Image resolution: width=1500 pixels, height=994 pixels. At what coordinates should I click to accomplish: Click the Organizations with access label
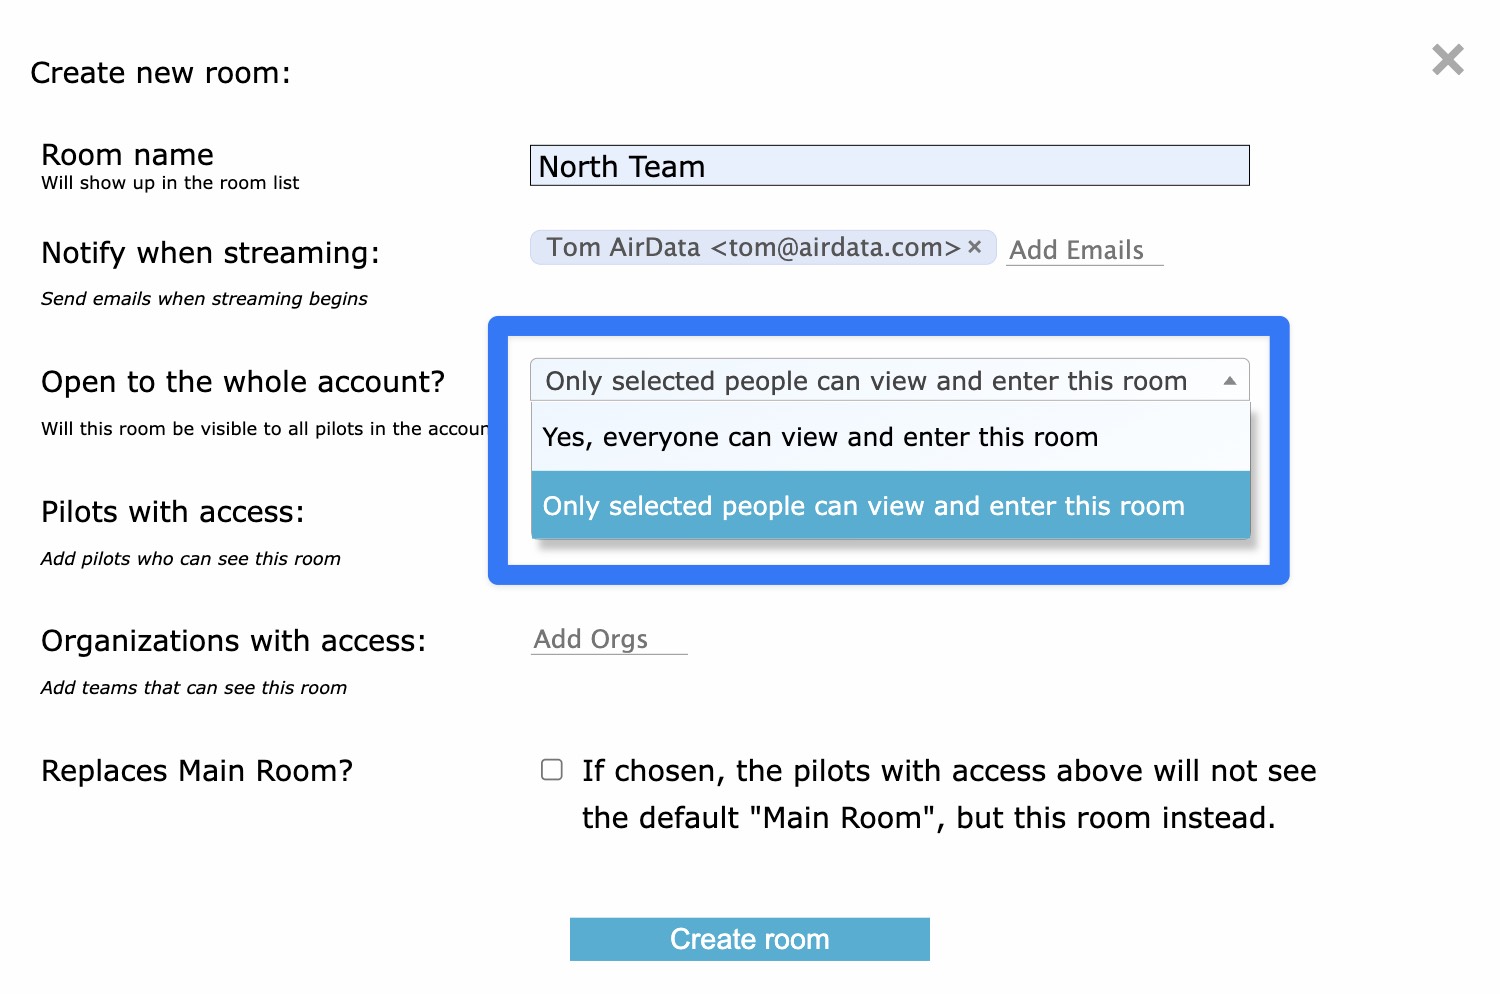coord(234,641)
